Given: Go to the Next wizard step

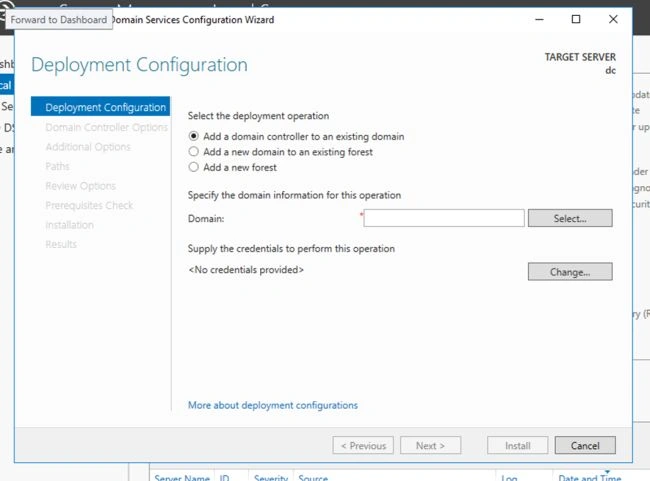Looking at the screenshot, I should point(430,445).
